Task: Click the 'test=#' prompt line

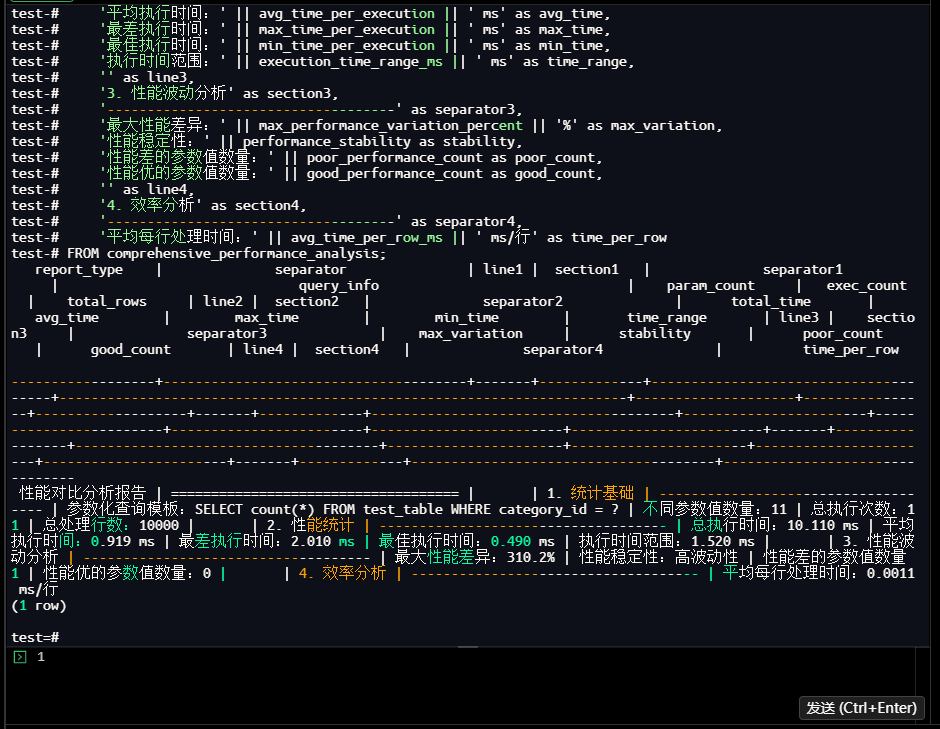Action: coord(35,637)
